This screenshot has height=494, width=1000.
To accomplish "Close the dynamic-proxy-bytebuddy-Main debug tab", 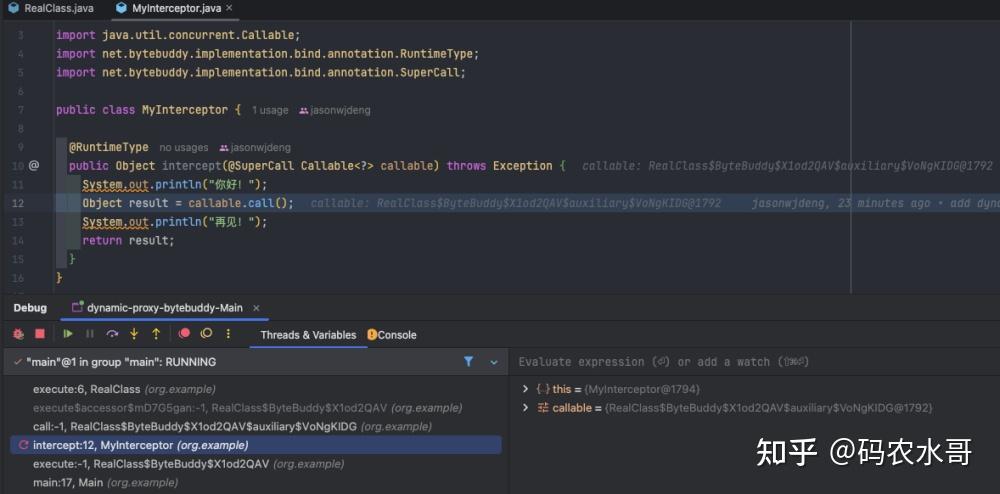I will [252, 308].
